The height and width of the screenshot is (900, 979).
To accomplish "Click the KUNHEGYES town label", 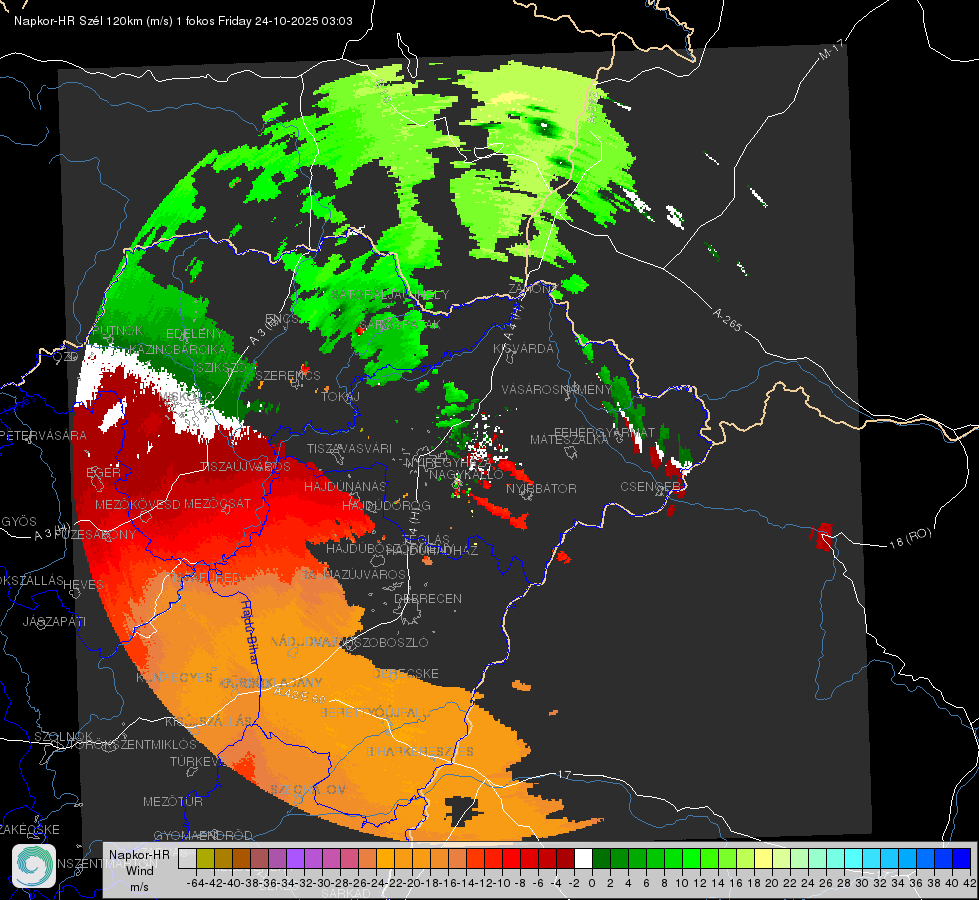I will [x=174, y=677].
